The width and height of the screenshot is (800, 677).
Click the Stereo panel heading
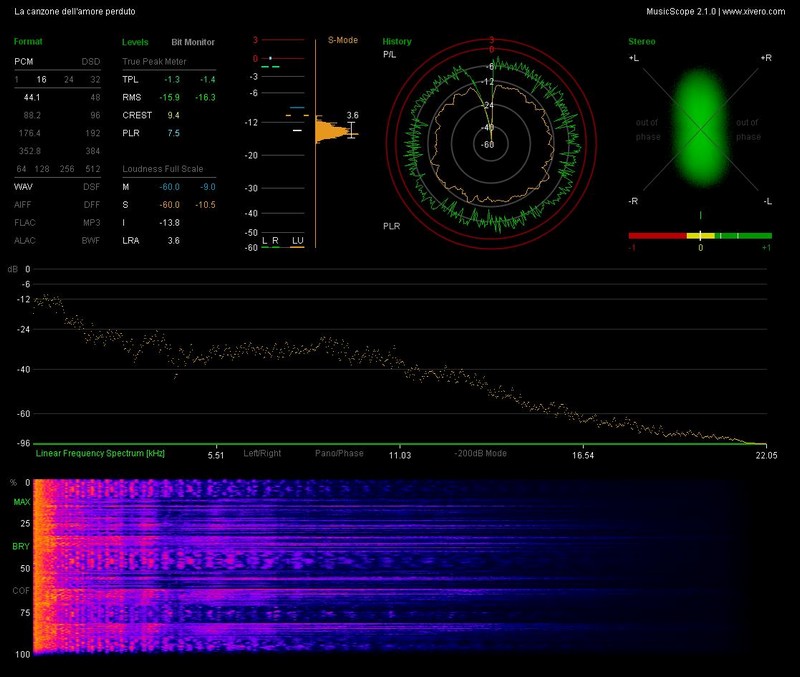[642, 42]
